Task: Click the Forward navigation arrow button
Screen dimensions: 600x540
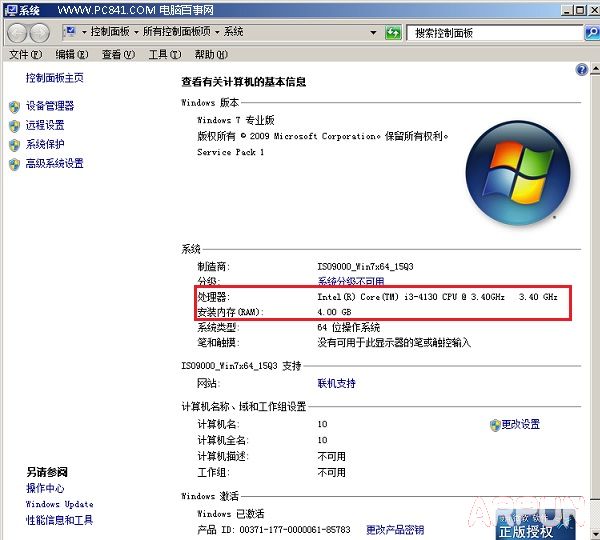Action: tap(40, 32)
